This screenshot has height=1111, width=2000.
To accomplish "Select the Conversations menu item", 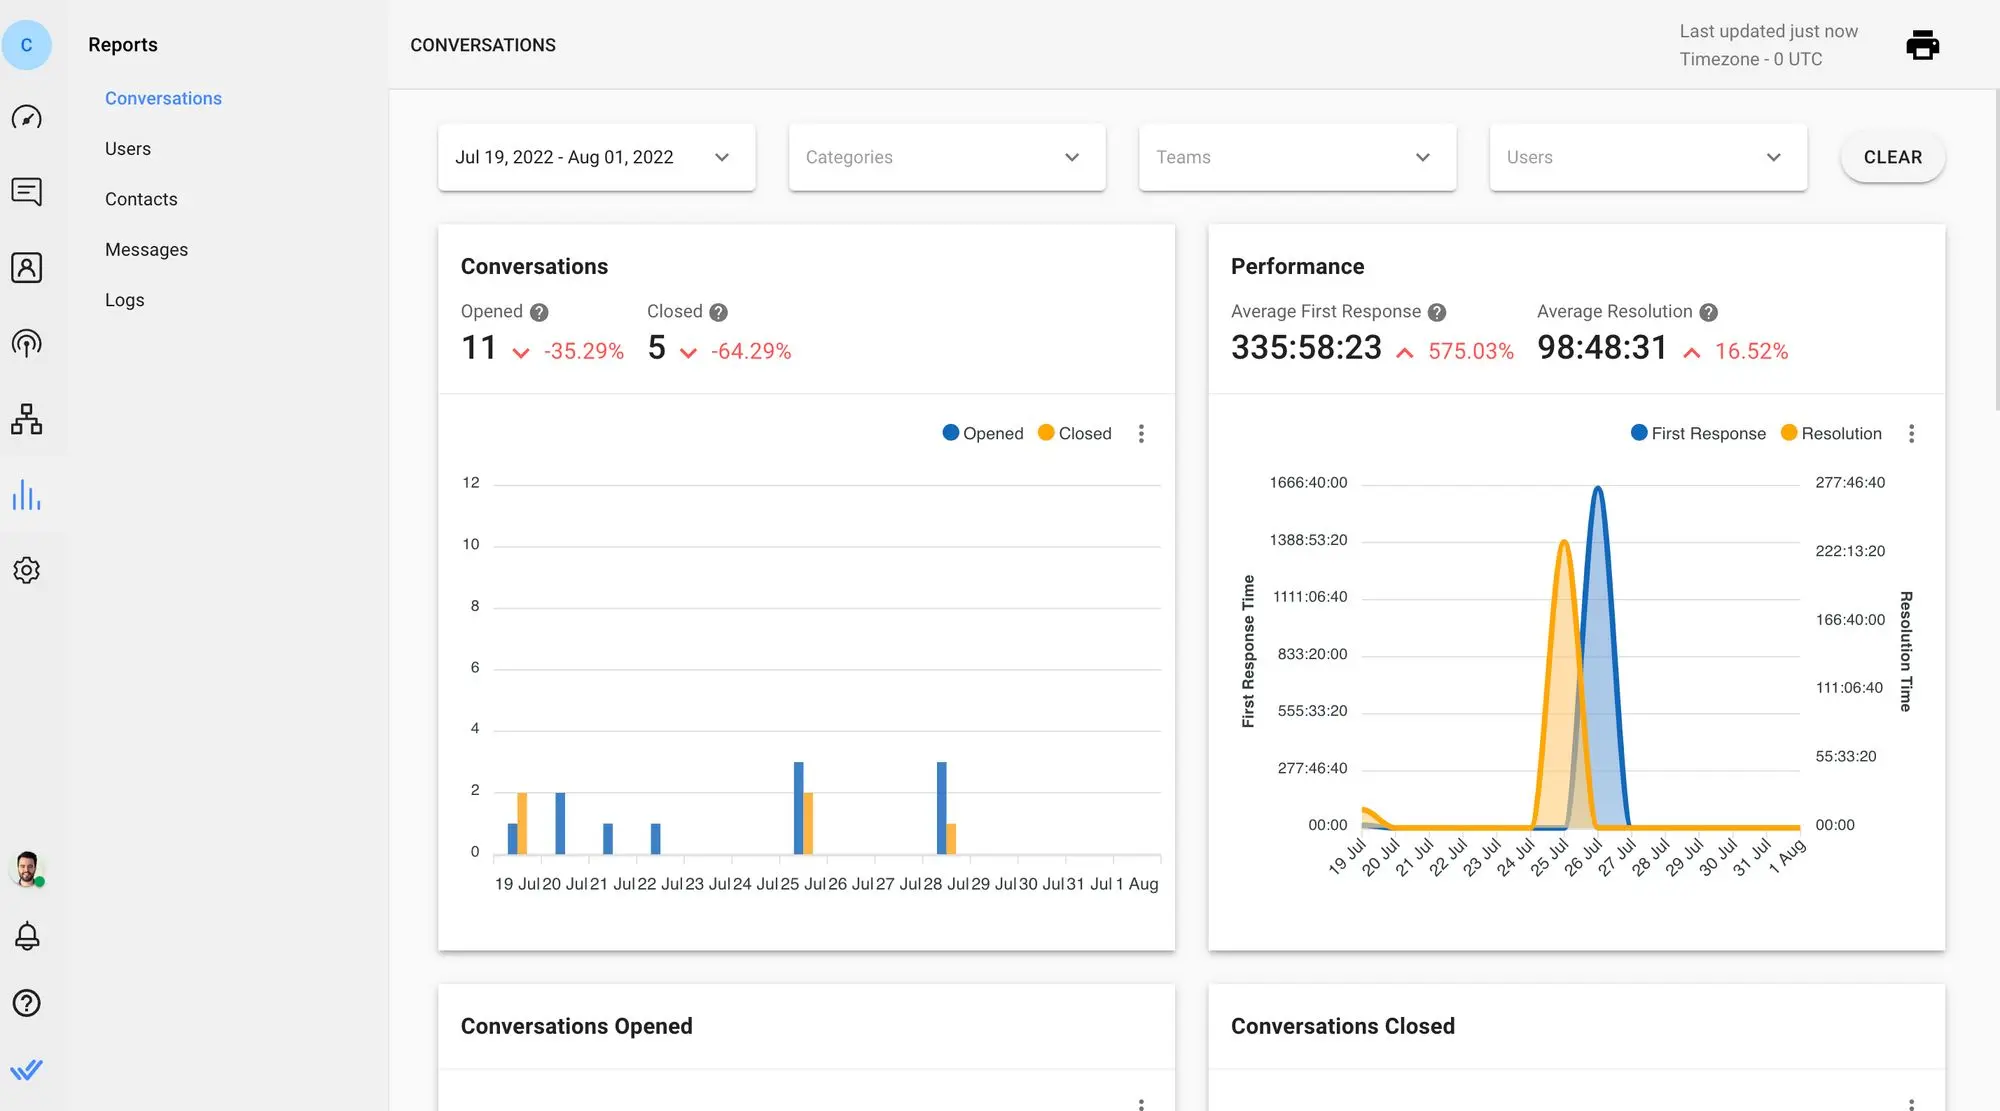I will [163, 99].
